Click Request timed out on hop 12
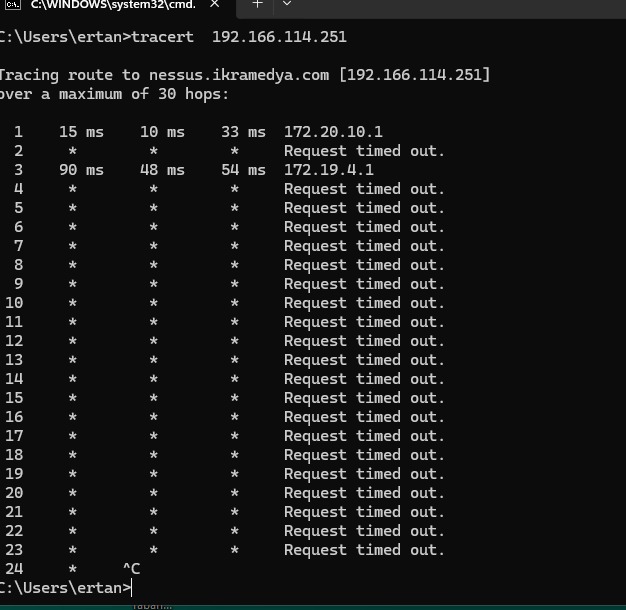The image size is (626, 610). (x=364, y=341)
